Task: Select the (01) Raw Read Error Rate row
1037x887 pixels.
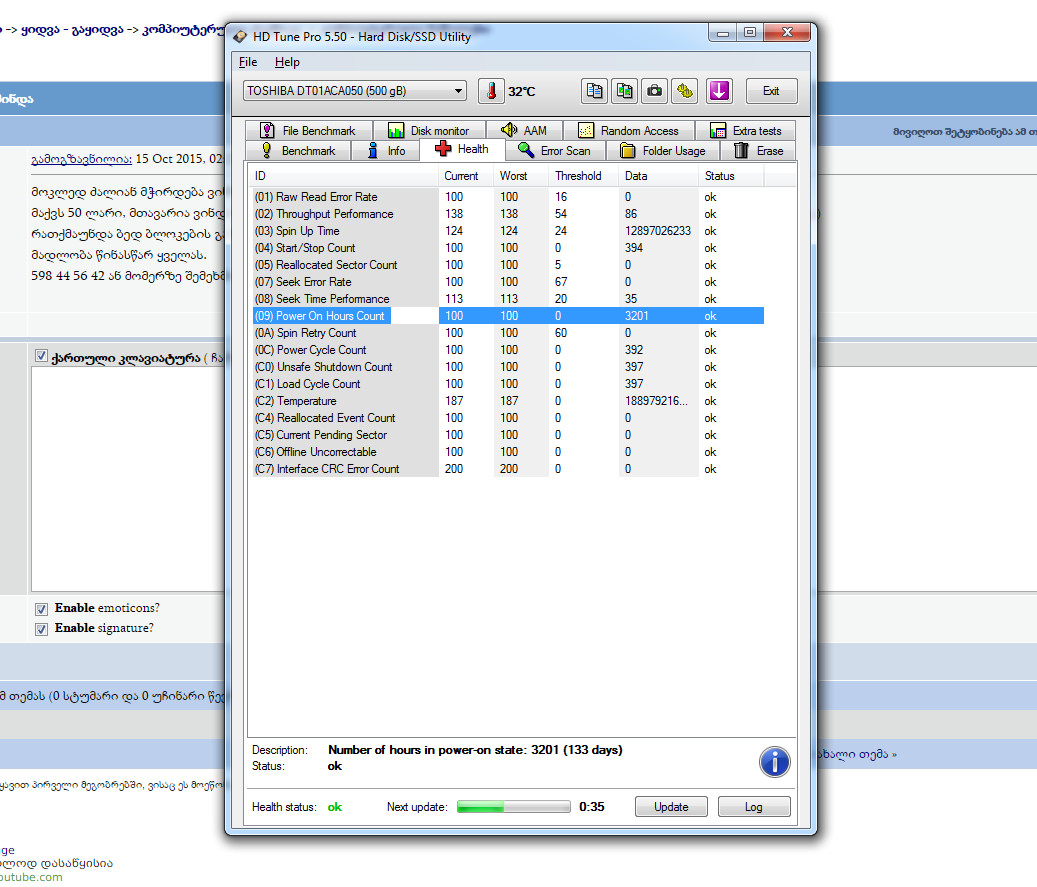Action: pyautogui.click(x=508, y=197)
